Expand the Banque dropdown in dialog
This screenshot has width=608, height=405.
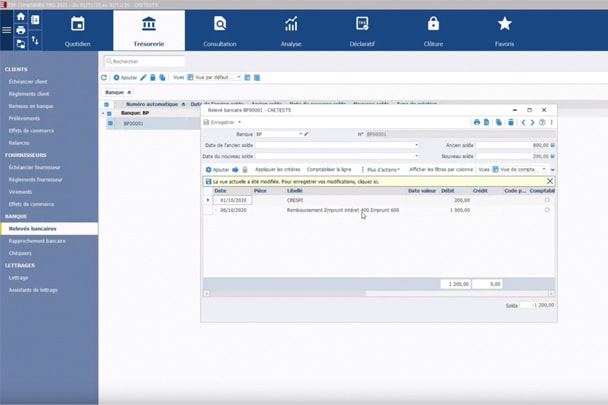(299, 133)
